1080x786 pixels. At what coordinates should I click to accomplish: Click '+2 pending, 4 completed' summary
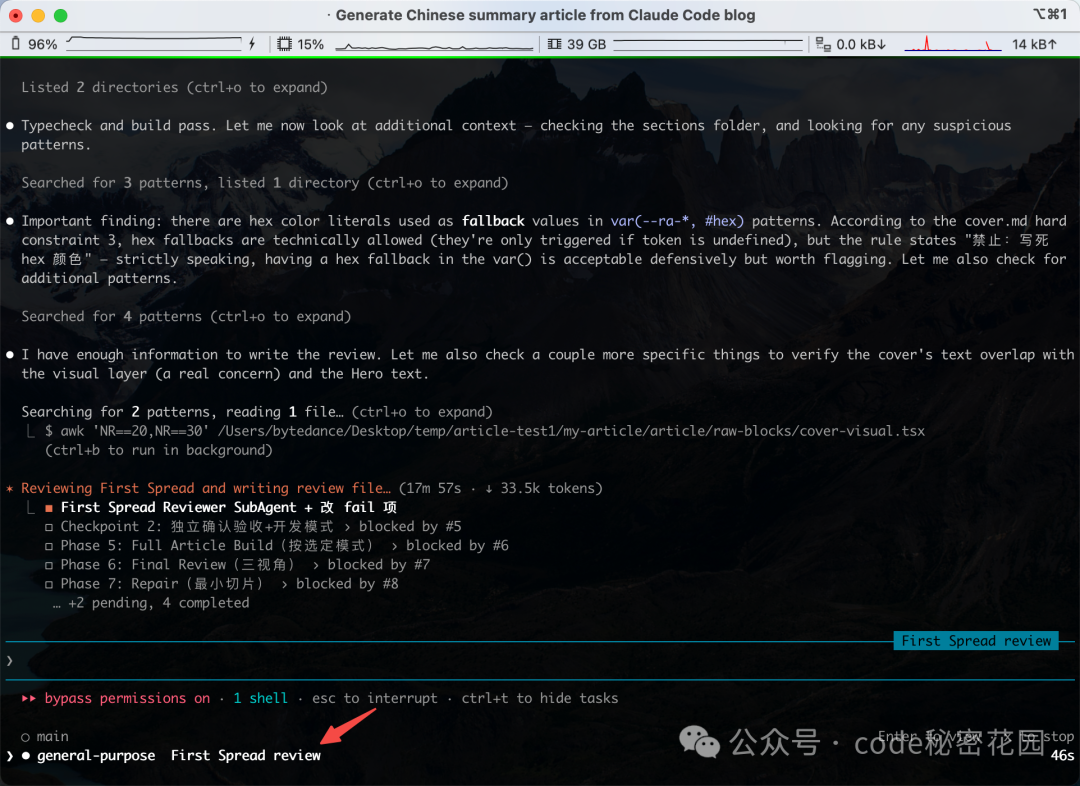pos(152,603)
